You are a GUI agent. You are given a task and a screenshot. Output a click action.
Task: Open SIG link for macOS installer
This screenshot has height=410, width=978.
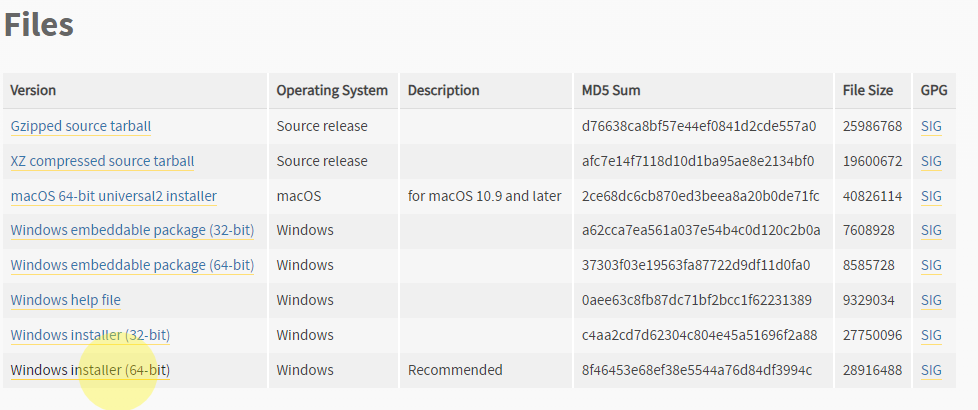pyautogui.click(x=931, y=197)
